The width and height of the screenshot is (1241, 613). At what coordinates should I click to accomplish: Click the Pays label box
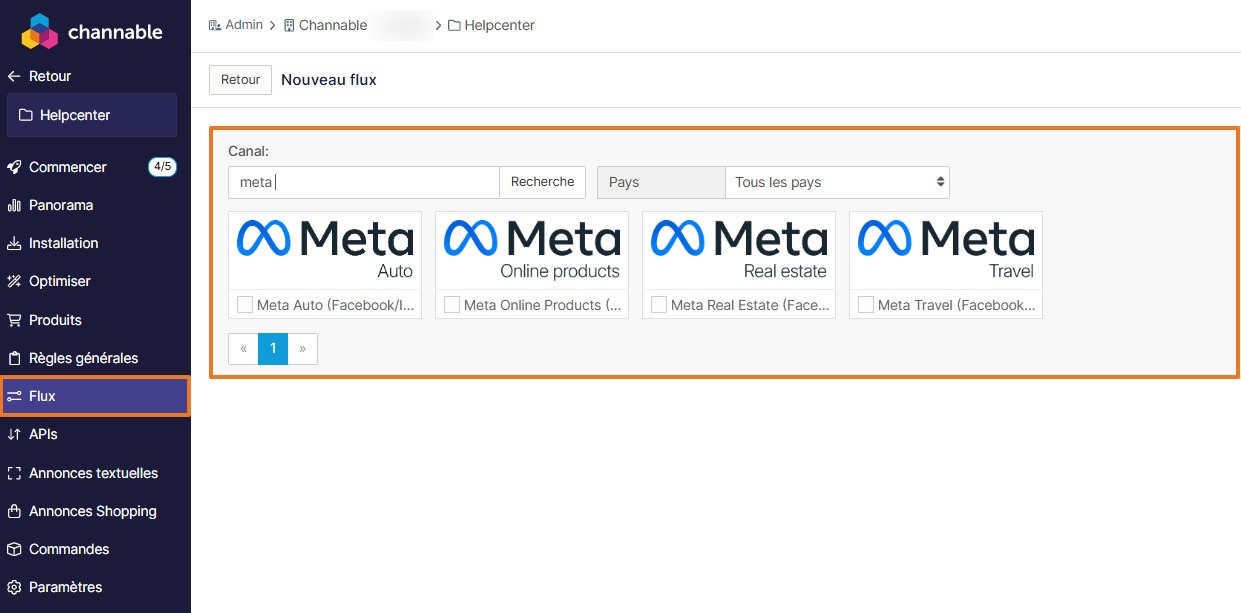pyautogui.click(x=661, y=182)
